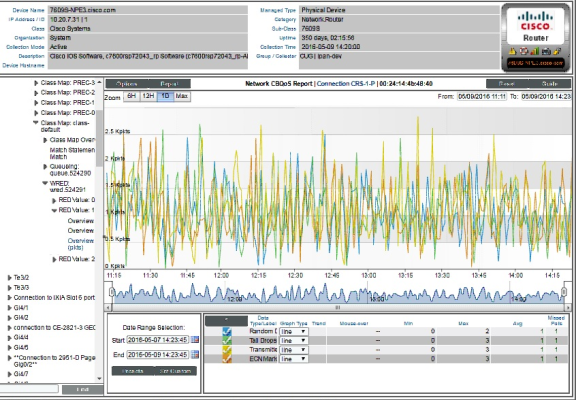The width and height of the screenshot is (576, 400).
Task: Set zoom to 6H
Action: pos(131,96)
